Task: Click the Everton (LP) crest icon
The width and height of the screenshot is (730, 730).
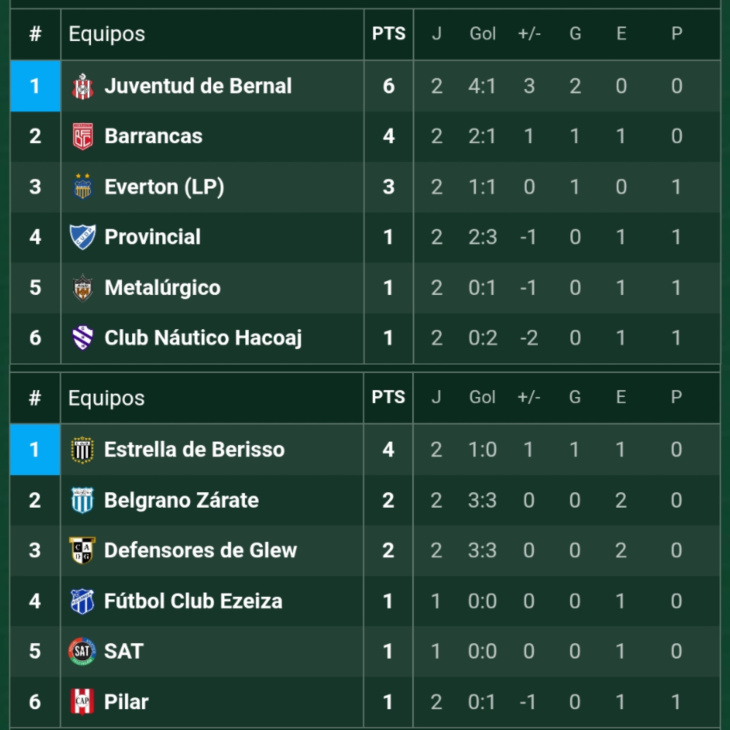Action: (82, 186)
